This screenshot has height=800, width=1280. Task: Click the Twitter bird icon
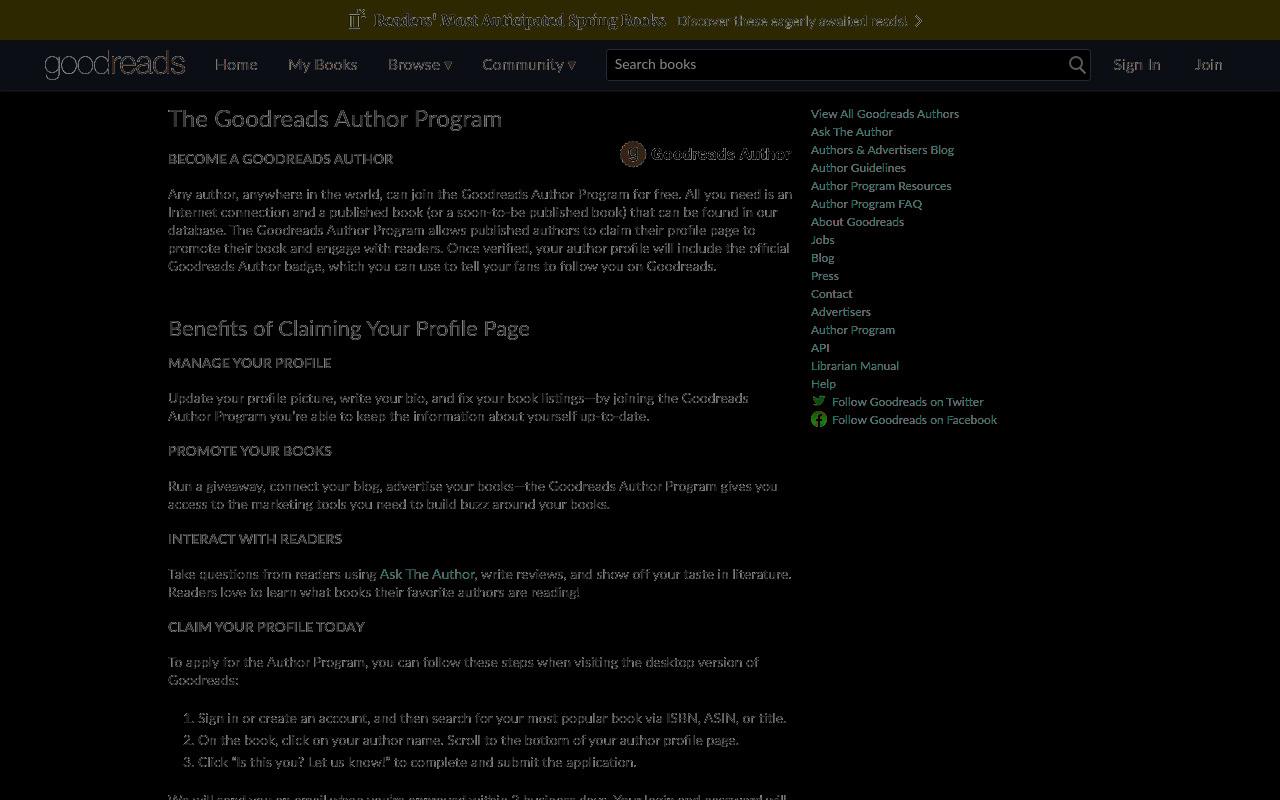(x=819, y=401)
